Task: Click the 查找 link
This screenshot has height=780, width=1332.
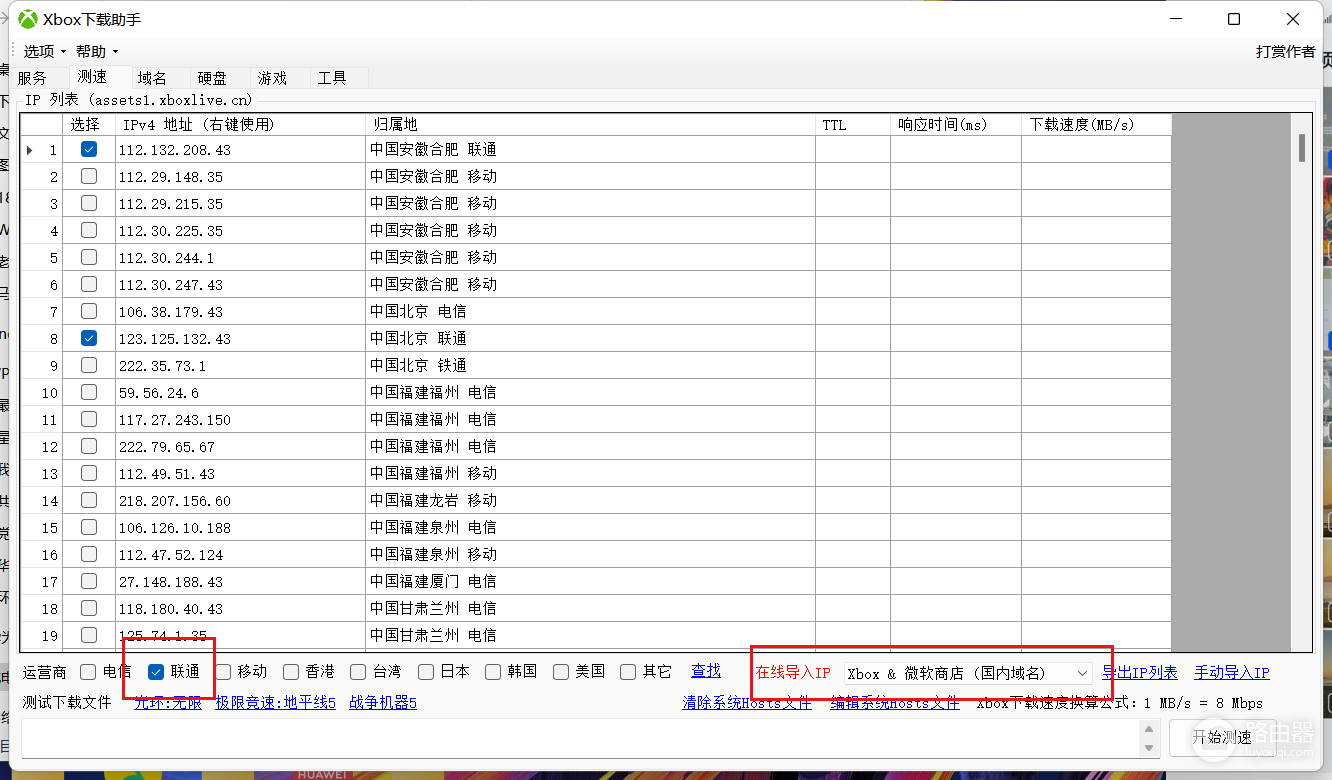Action: point(706,671)
